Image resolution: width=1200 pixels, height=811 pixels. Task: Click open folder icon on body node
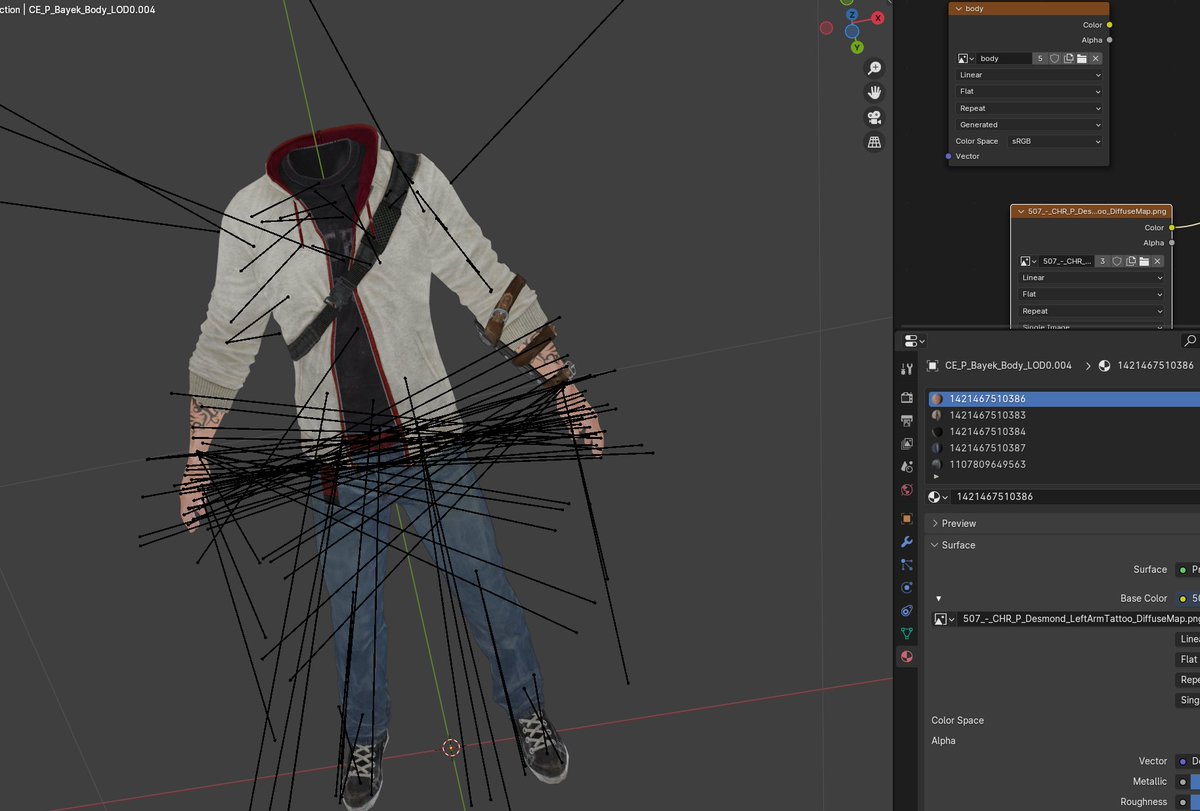coord(1082,59)
